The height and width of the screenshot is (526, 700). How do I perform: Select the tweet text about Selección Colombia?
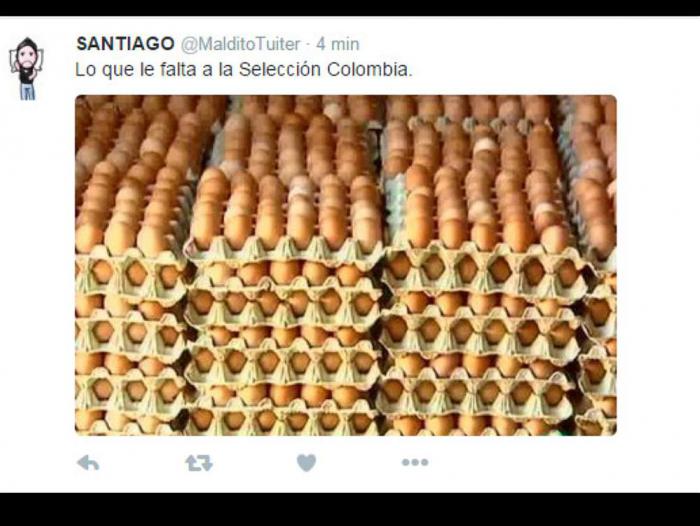244,70
